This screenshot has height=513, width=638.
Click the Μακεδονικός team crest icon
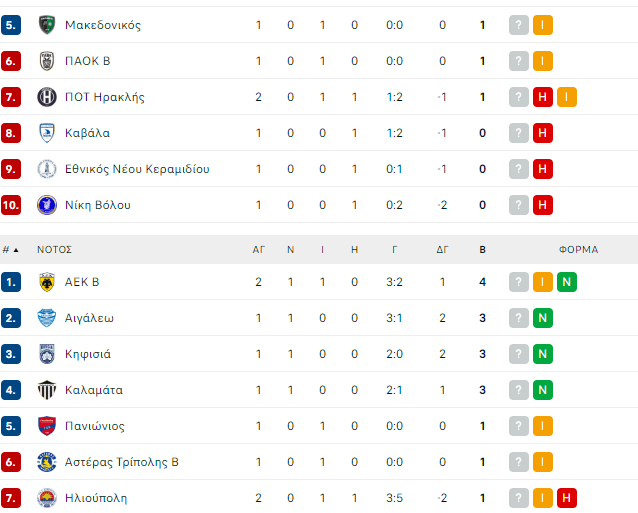[x=46, y=25]
